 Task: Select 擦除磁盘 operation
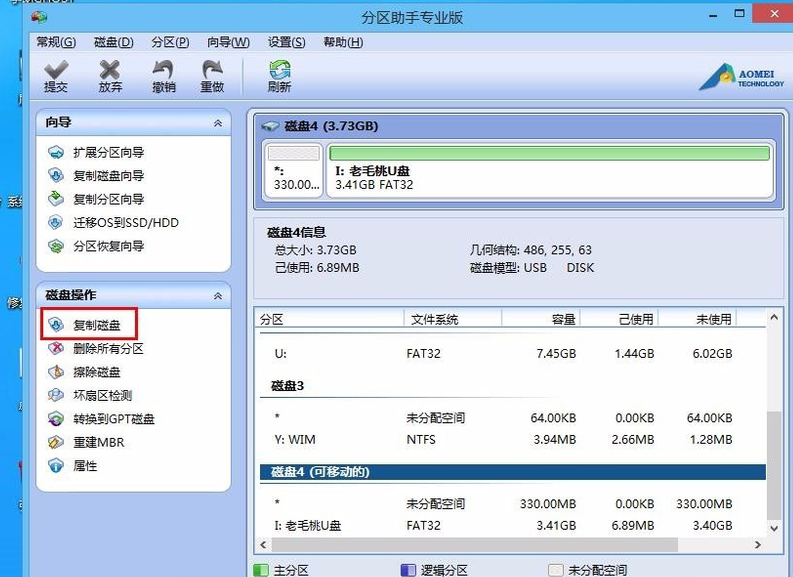pyautogui.click(x=84, y=372)
